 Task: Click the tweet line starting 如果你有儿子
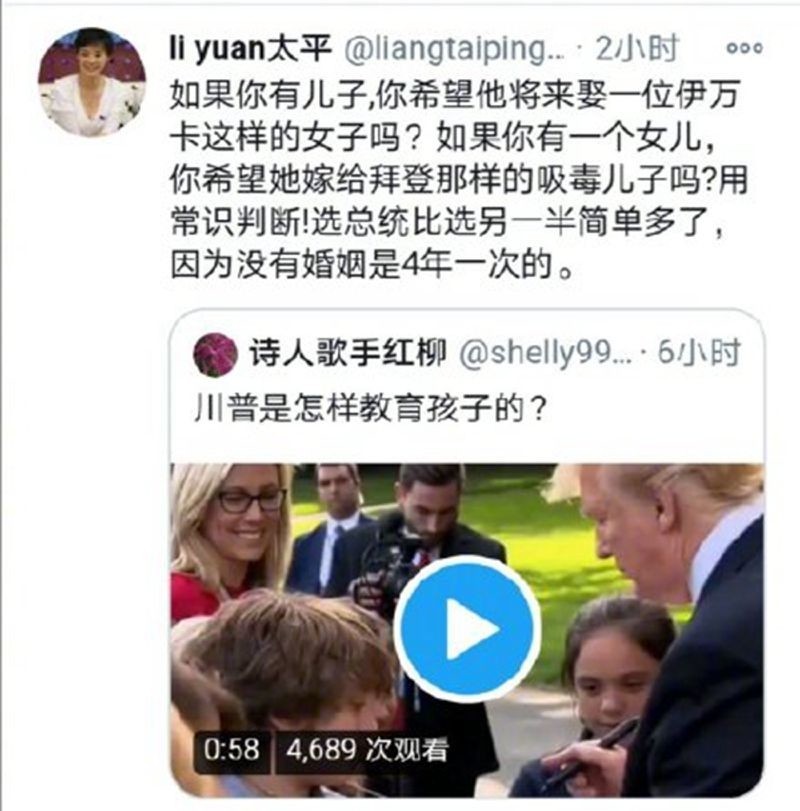tap(455, 94)
